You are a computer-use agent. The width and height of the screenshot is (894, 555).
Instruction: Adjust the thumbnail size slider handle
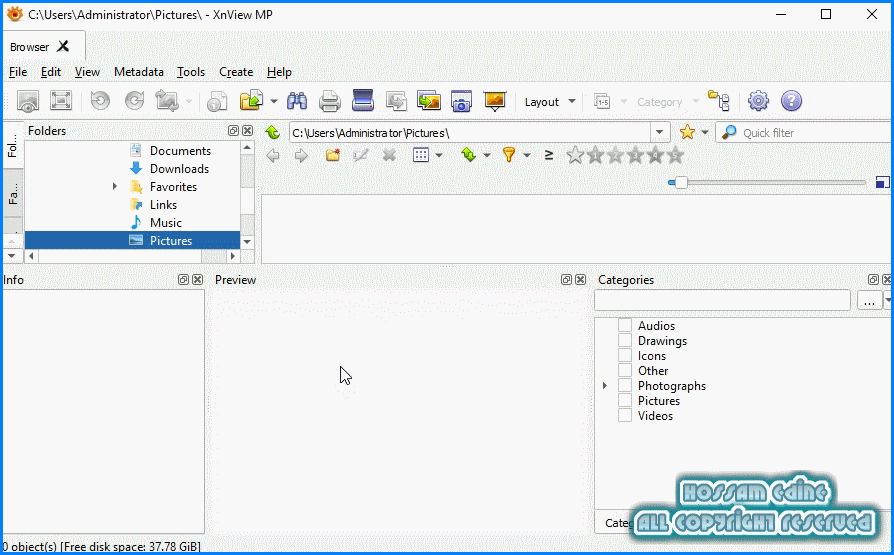(681, 183)
